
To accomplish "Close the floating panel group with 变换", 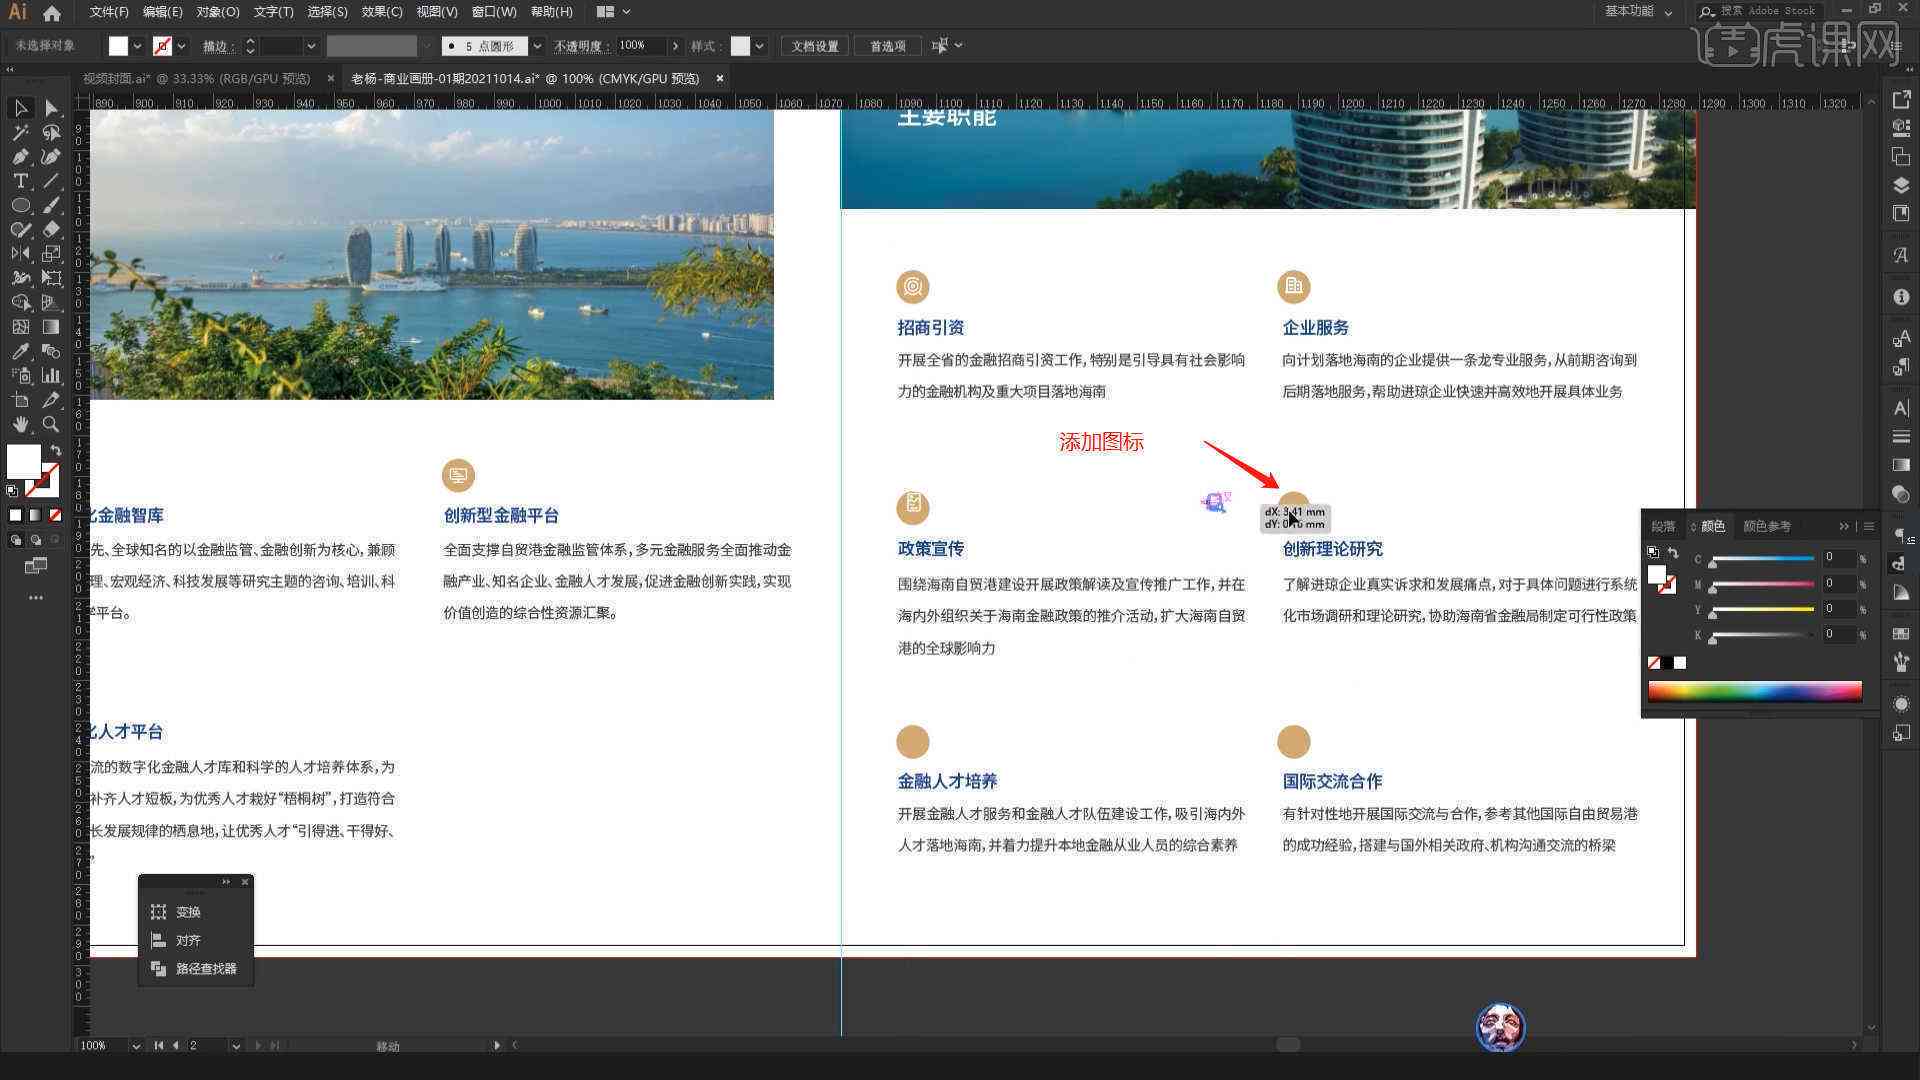I will [245, 882].
